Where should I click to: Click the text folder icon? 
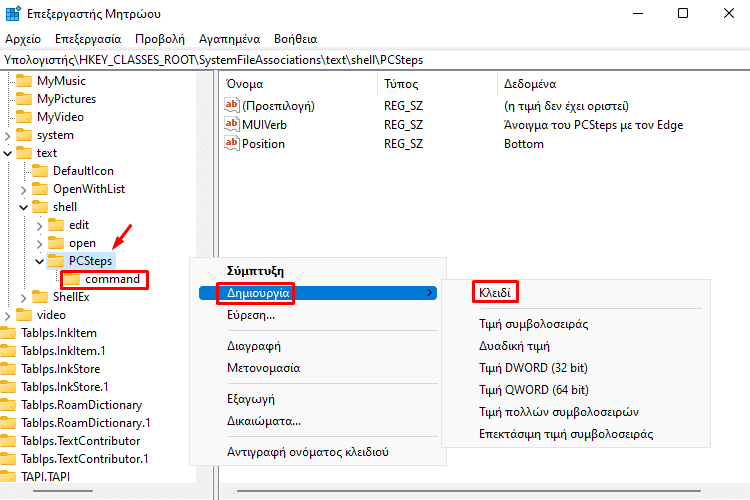click(x=24, y=153)
